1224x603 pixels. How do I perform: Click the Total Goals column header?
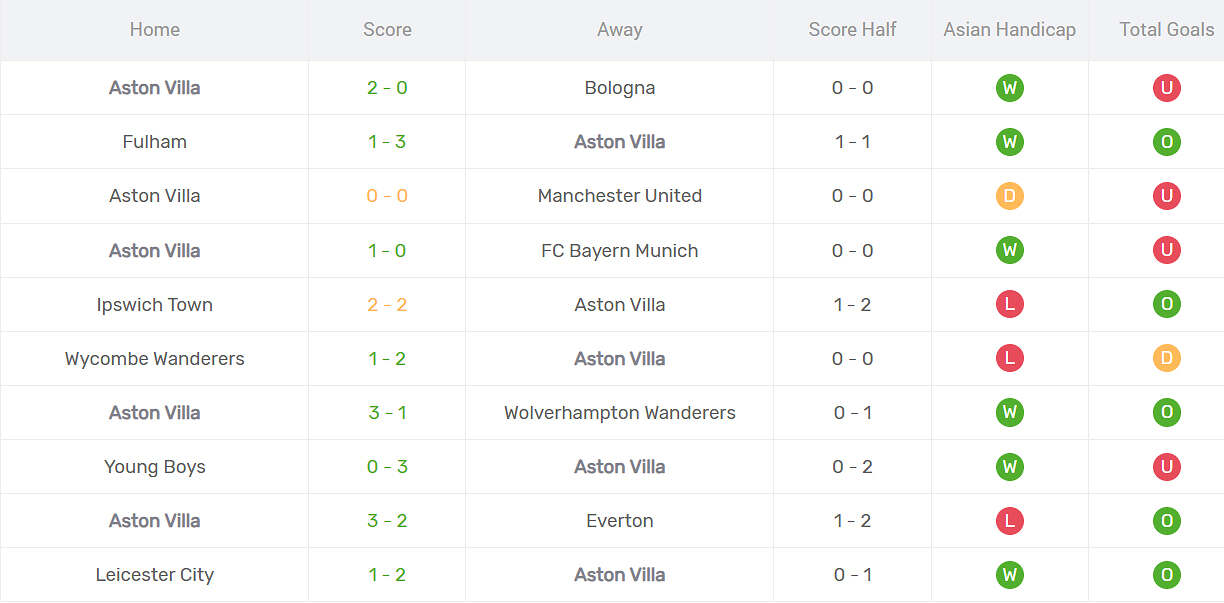pos(1166,30)
